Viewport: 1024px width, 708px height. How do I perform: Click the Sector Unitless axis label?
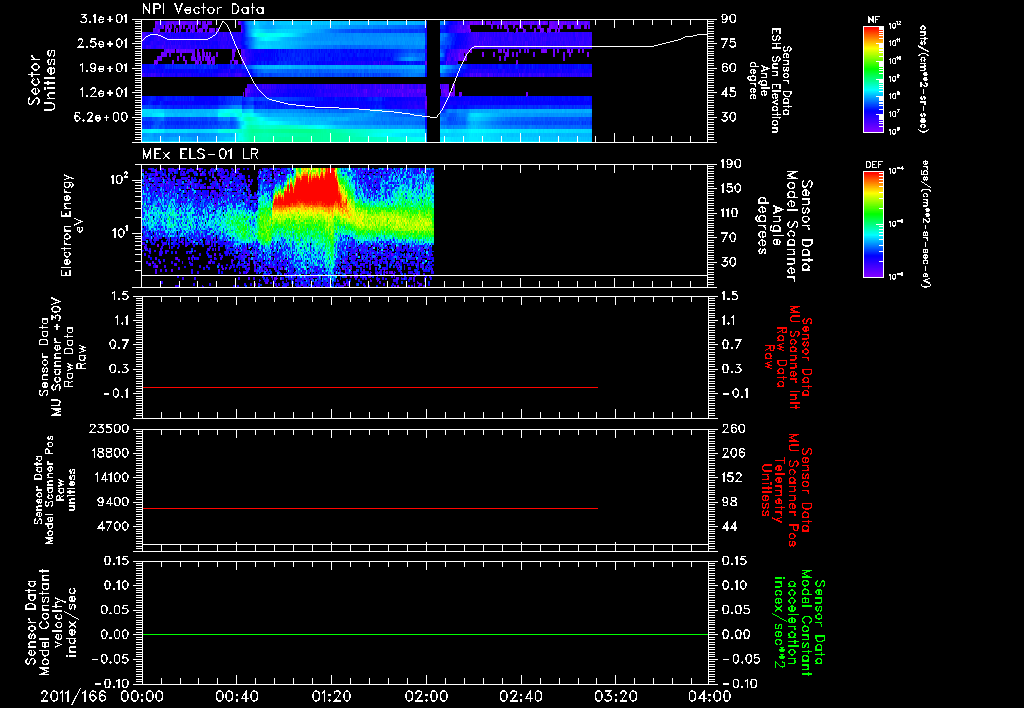(x=42, y=80)
